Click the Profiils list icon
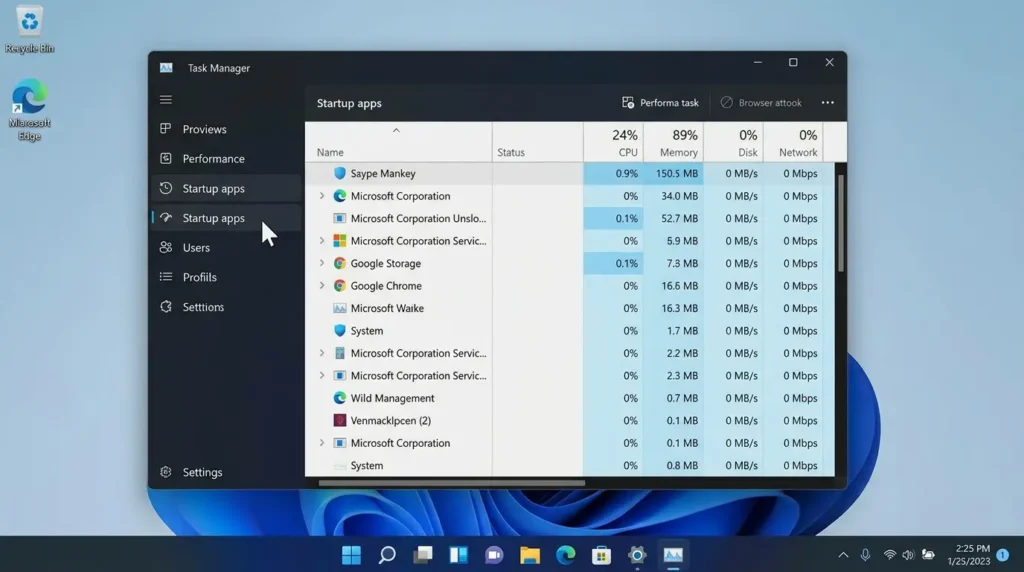 pos(166,277)
